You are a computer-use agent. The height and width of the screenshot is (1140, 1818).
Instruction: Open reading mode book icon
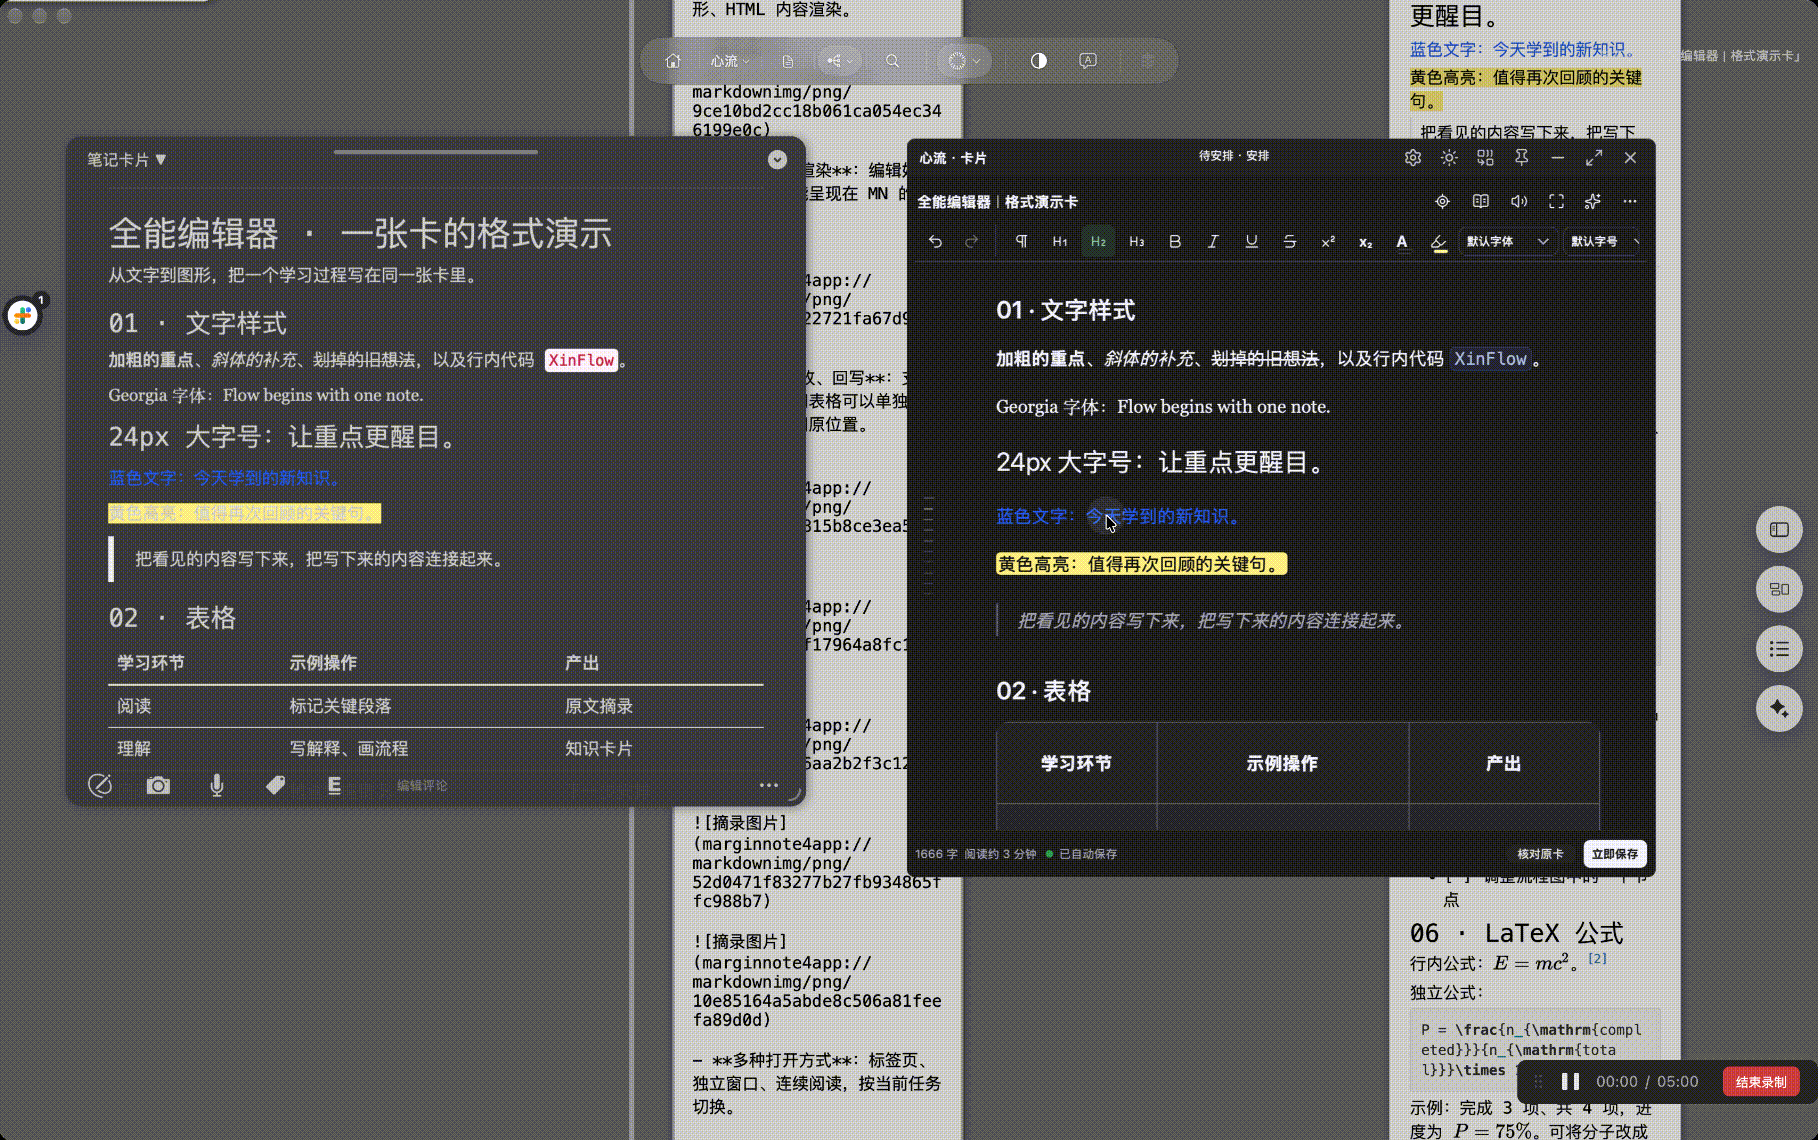click(x=1481, y=201)
